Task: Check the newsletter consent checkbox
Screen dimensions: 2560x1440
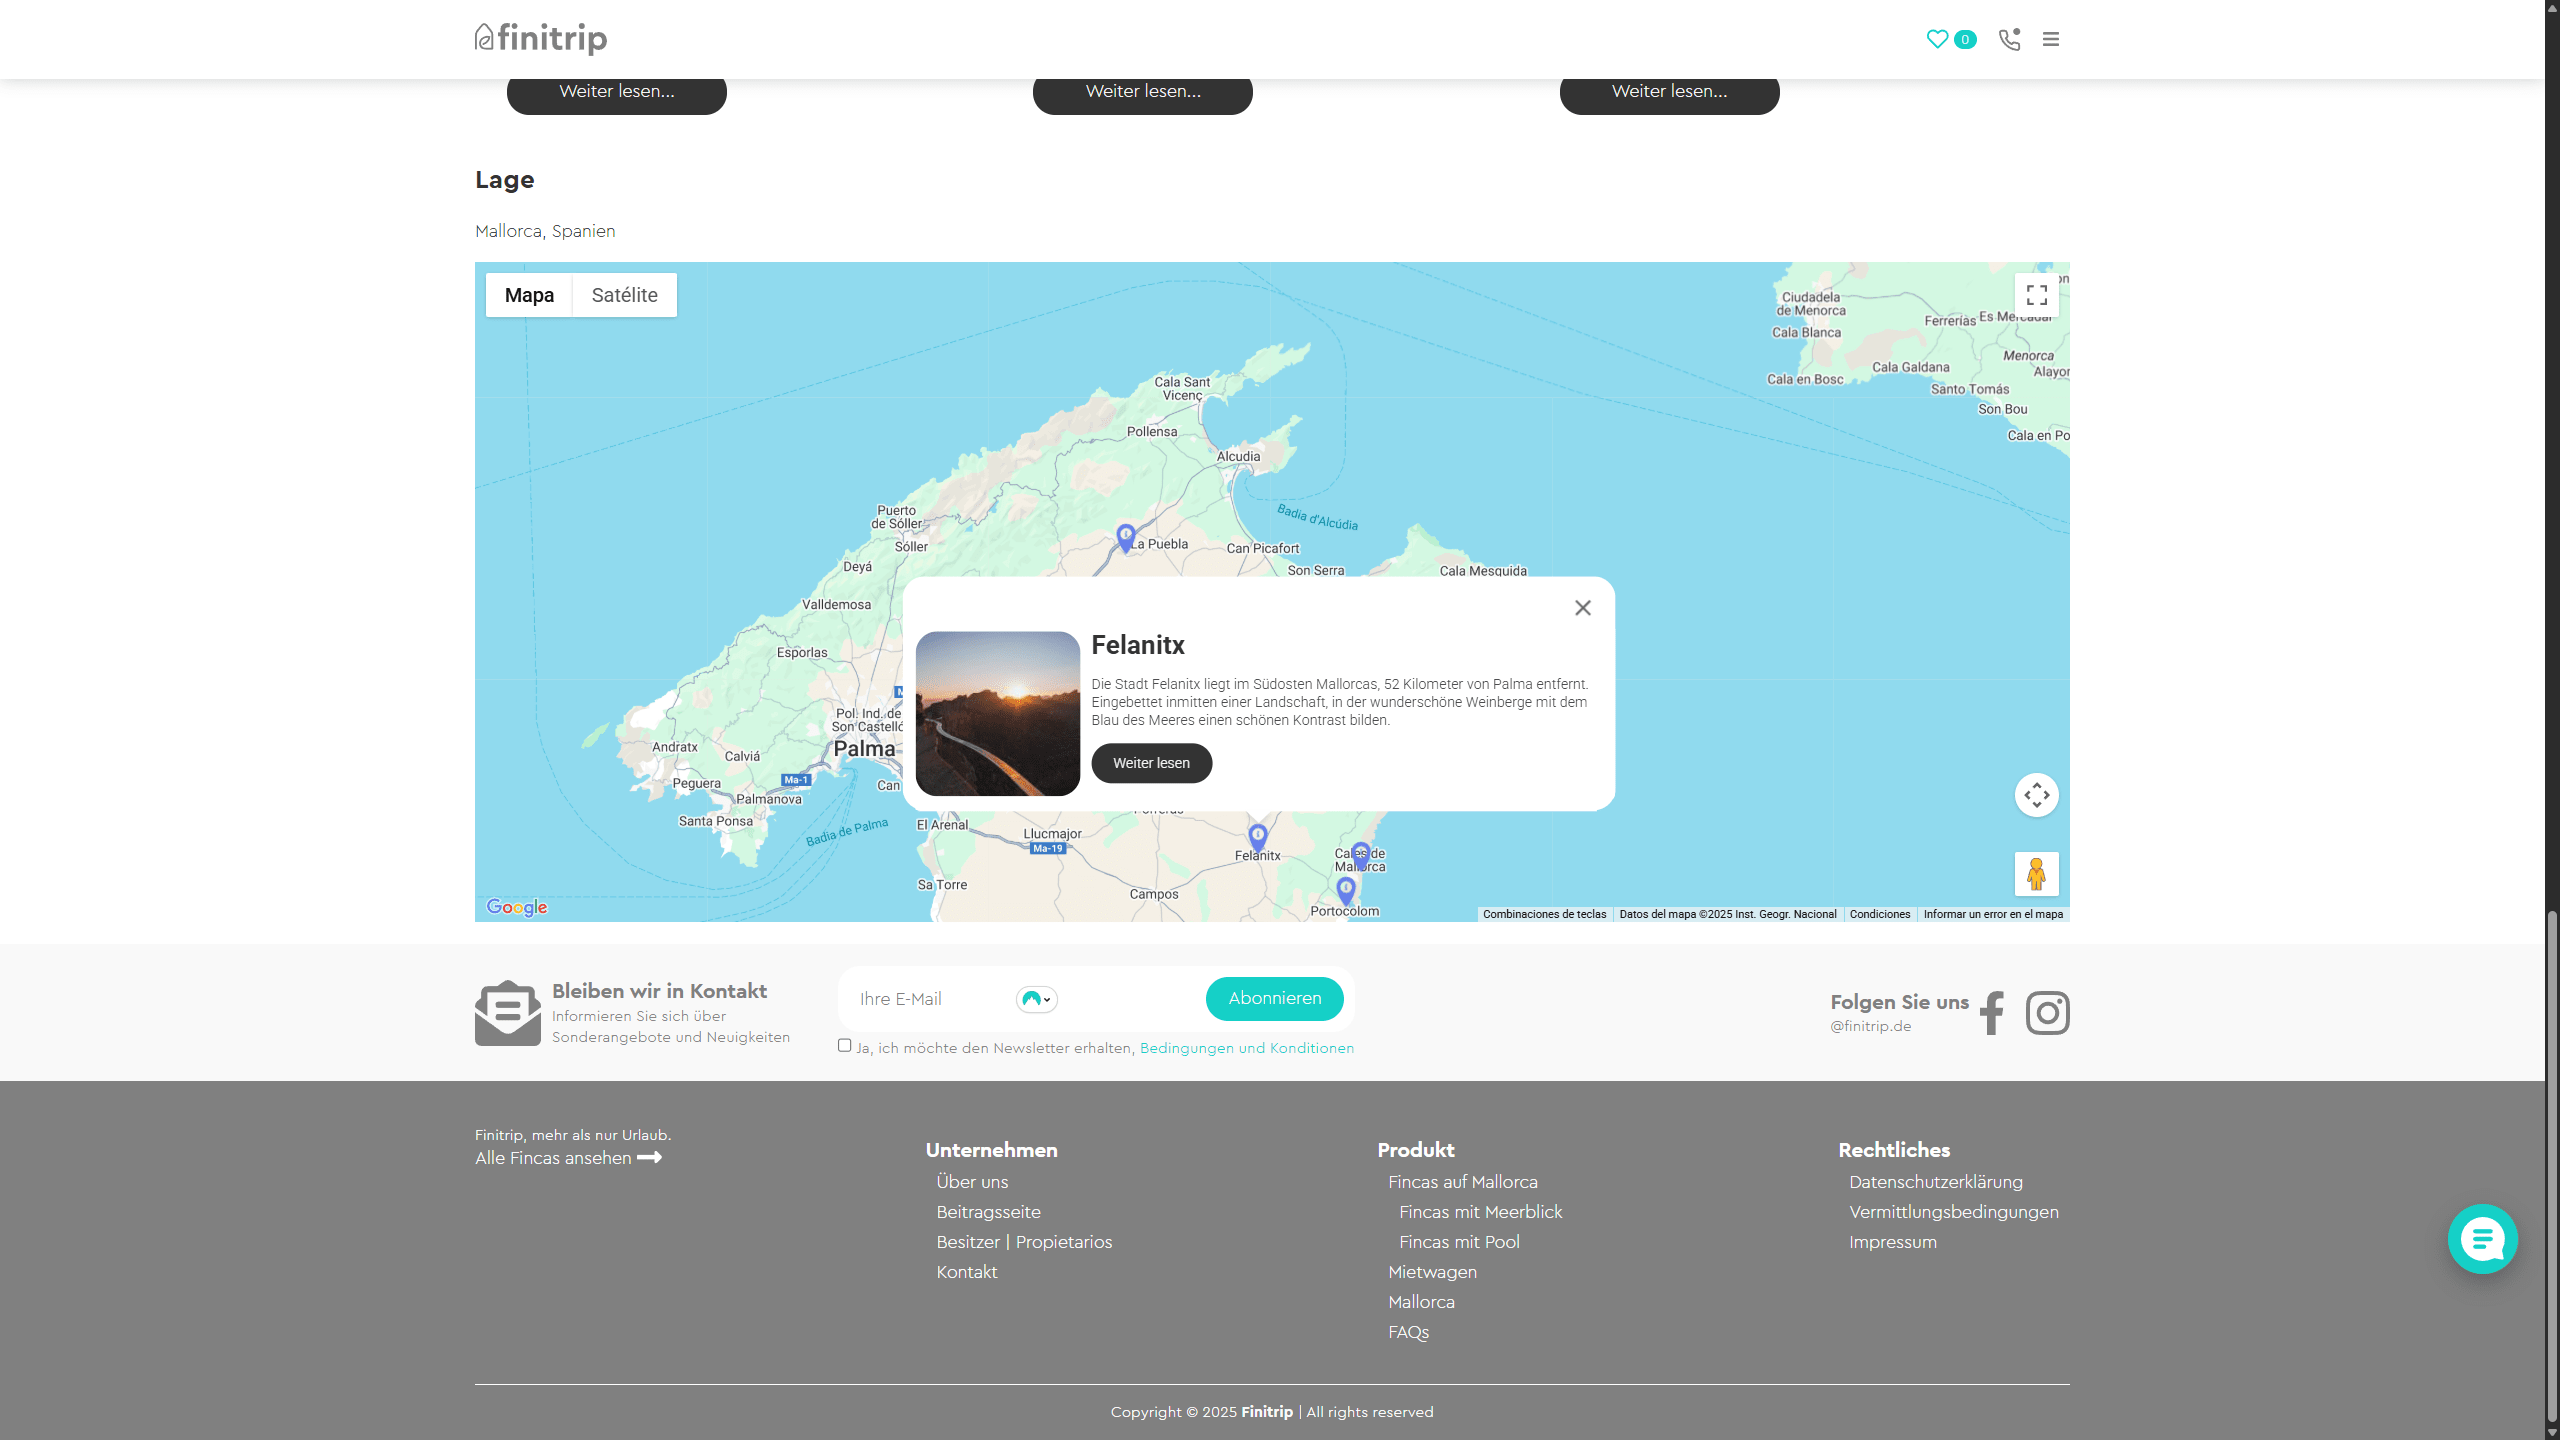Action: coord(845,1045)
